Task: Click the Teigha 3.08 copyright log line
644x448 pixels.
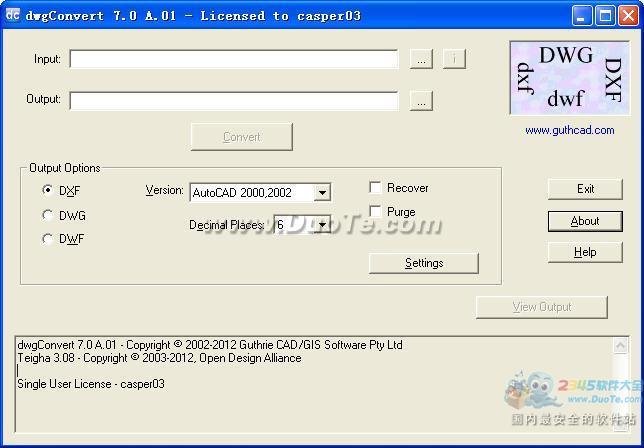Action: pyautogui.click(x=159, y=358)
